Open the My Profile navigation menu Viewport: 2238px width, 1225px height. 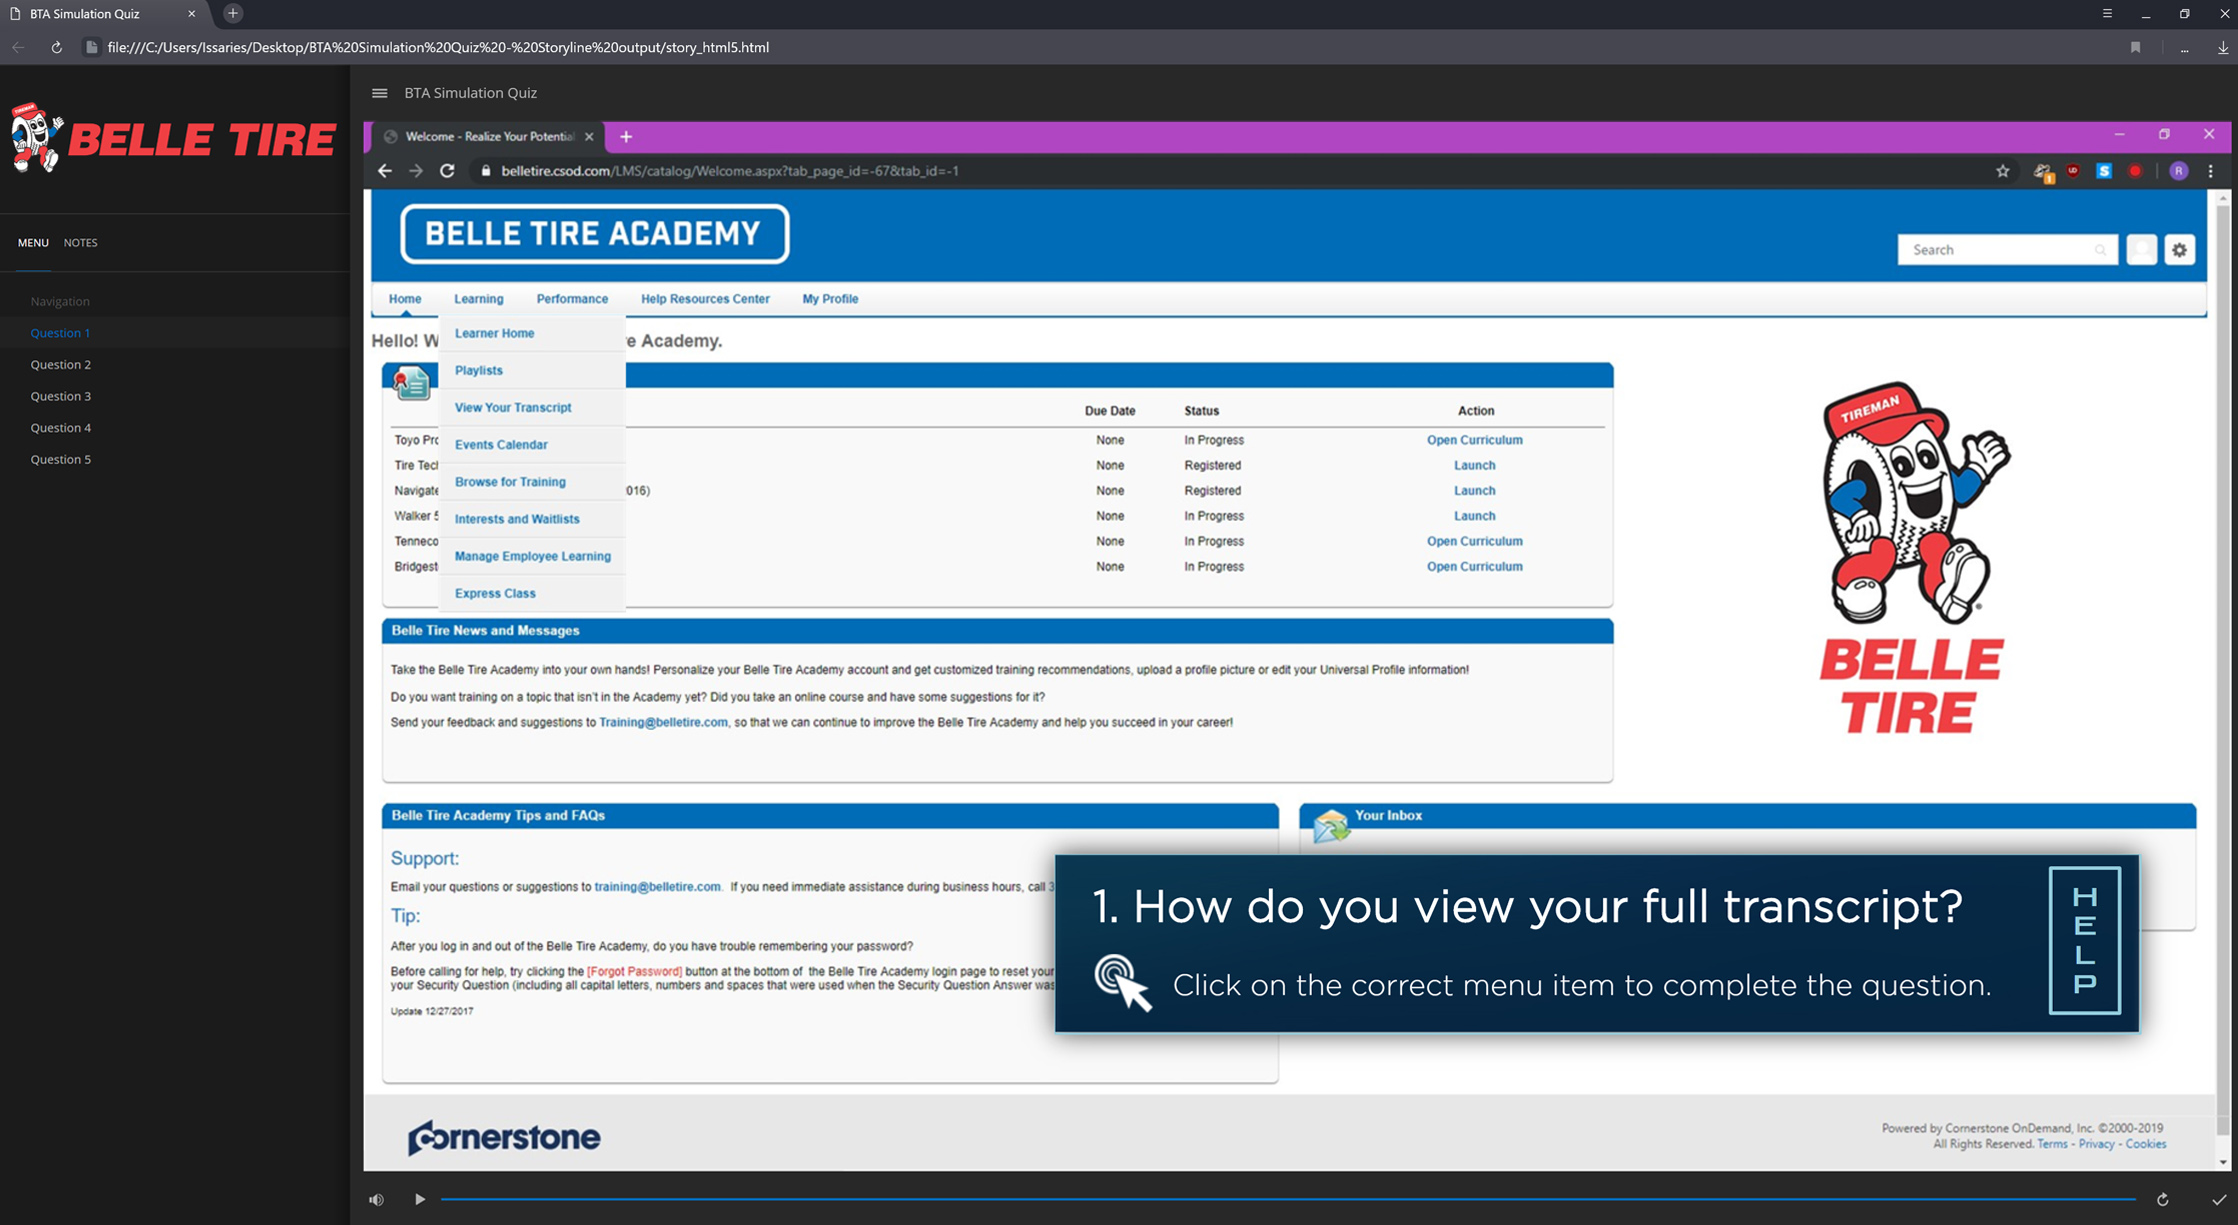click(830, 299)
